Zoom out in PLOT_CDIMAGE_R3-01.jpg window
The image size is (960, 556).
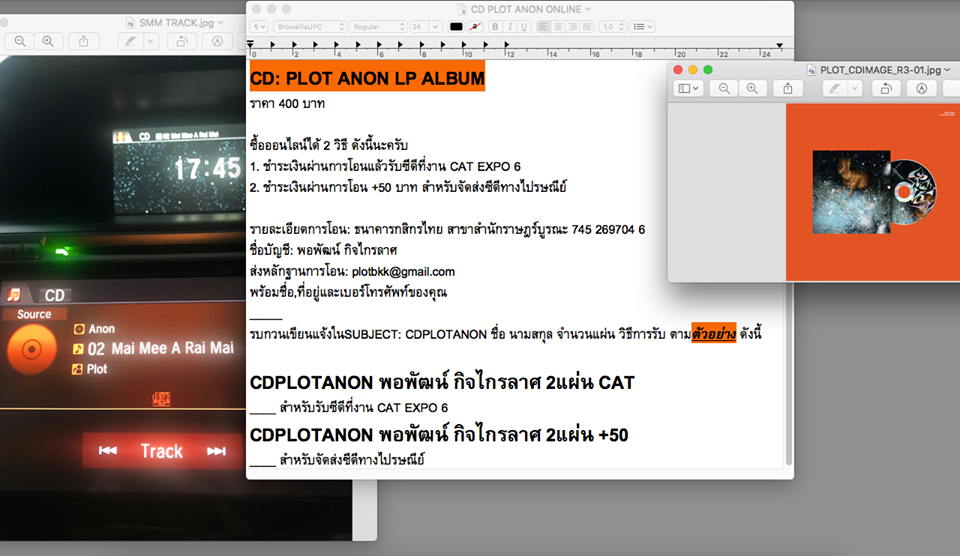[724, 88]
